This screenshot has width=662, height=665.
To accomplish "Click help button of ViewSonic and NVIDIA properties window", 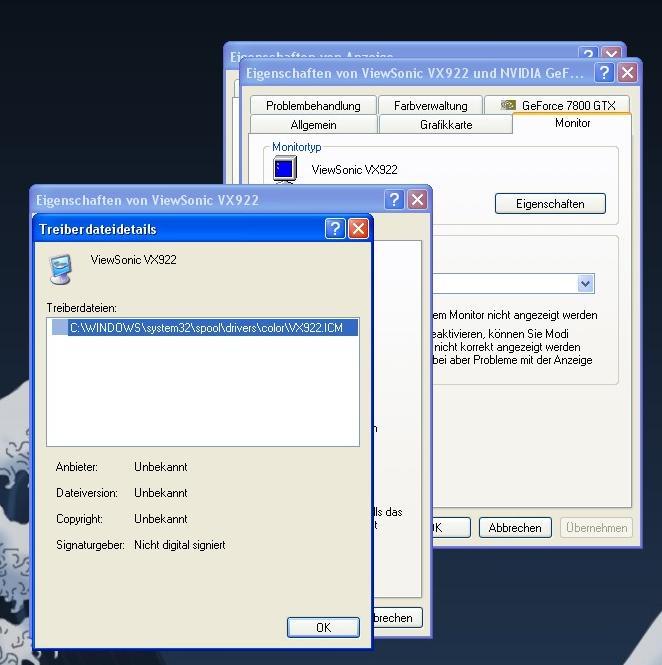I will coord(604,73).
